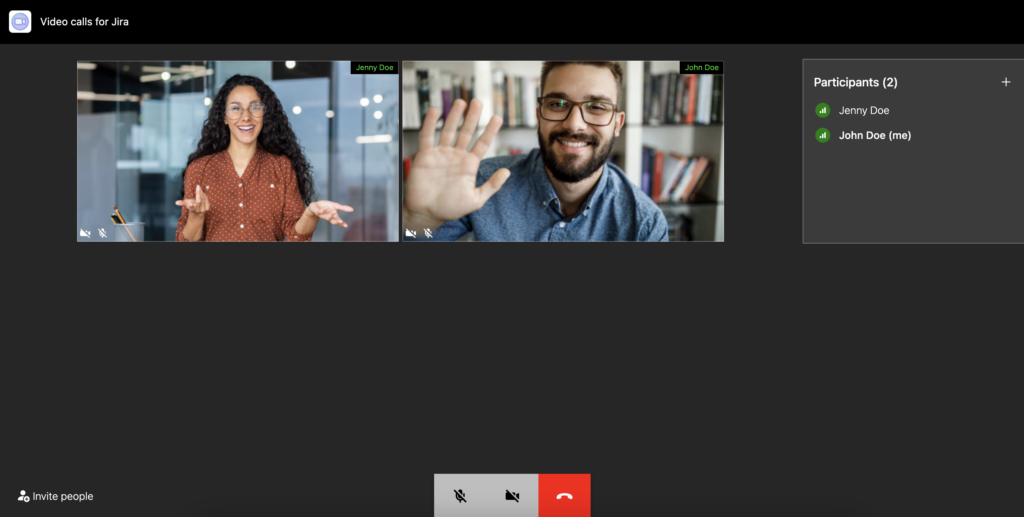The width and height of the screenshot is (1024, 517).
Task: Toggle the microphone mute button in call controls
Action: coord(460,495)
